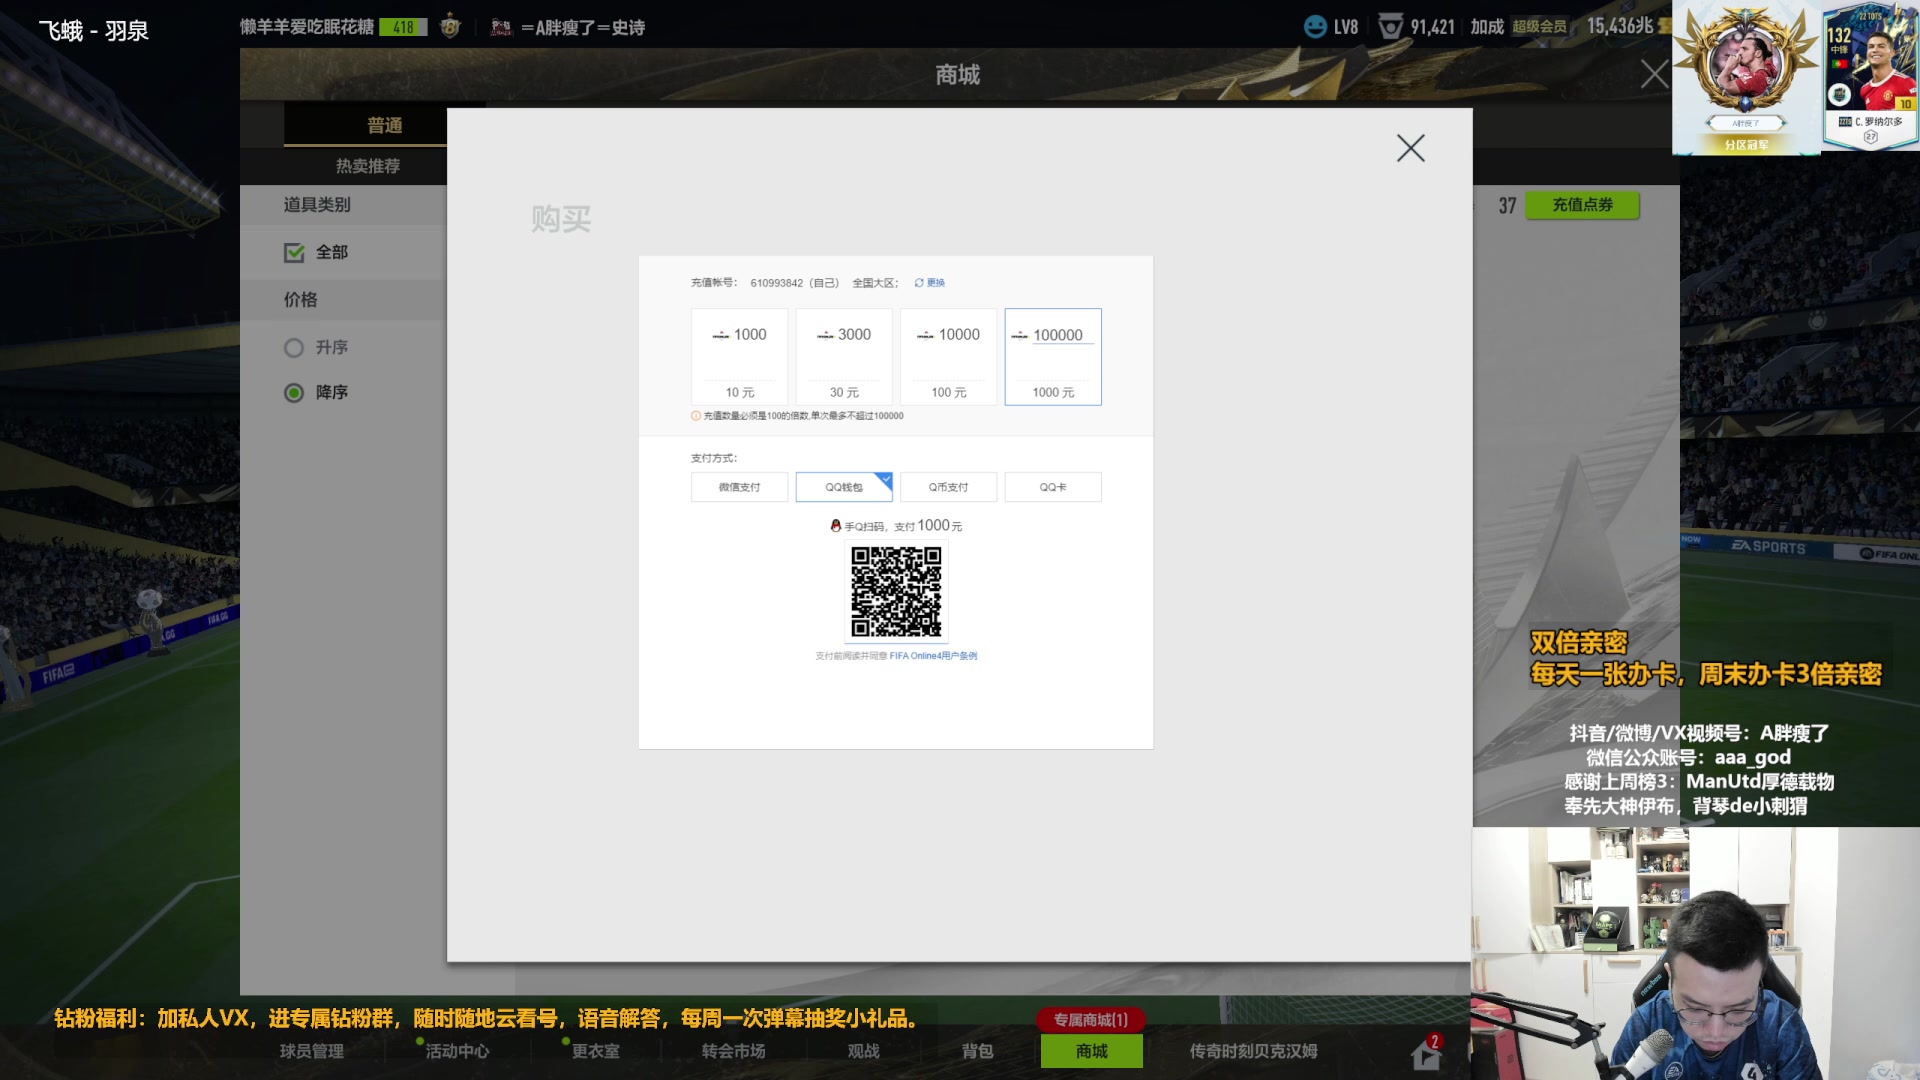Select 降序 descending sort radio button
This screenshot has width=1920, height=1080.
293,392
